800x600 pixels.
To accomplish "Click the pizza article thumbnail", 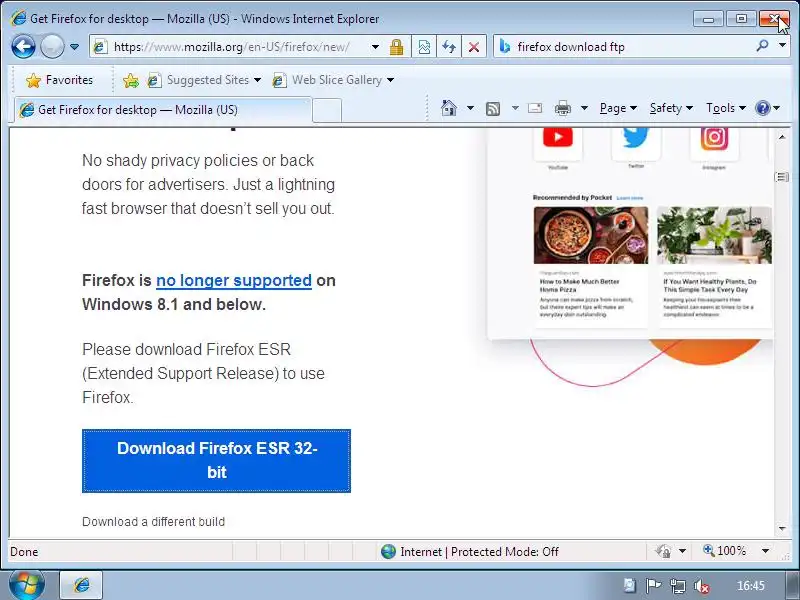I will pyautogui.click(x=591, y=235).
